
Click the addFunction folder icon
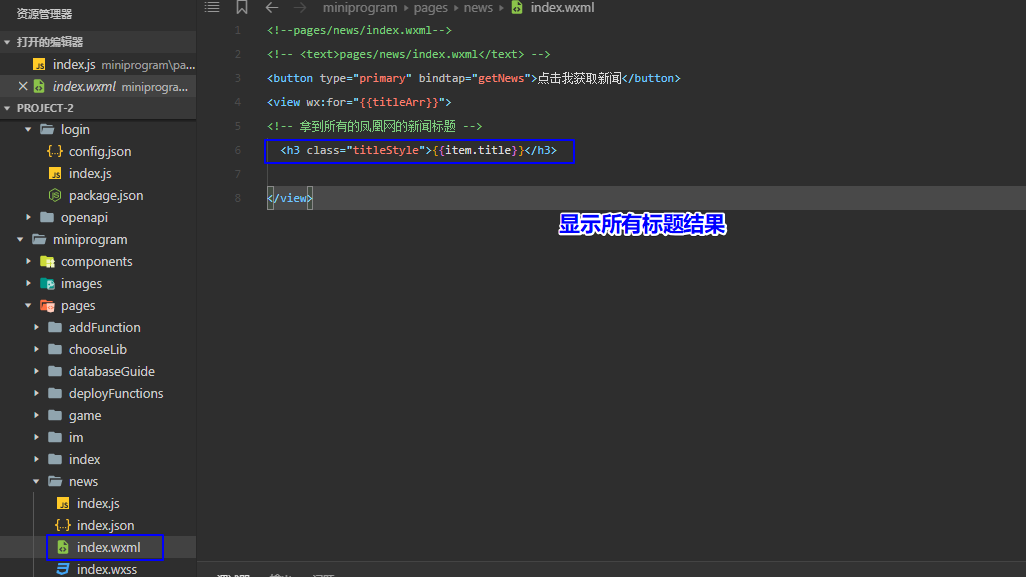point(55,327)
